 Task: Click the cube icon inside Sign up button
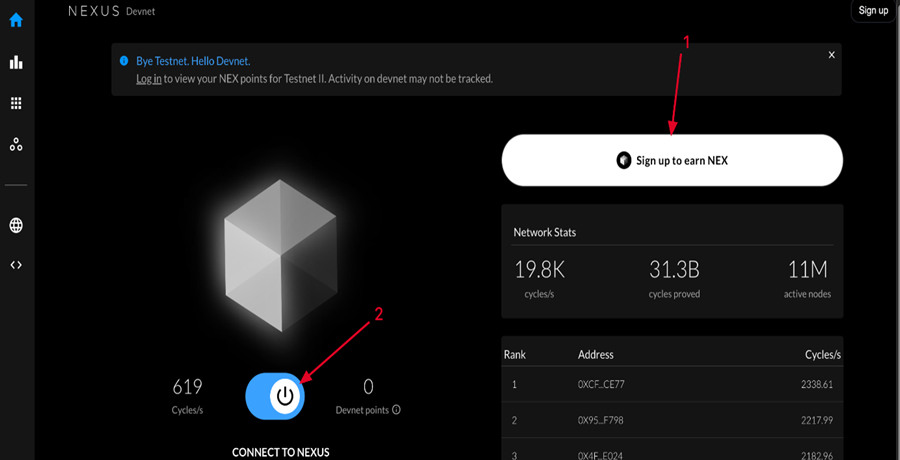click(624, 160)
